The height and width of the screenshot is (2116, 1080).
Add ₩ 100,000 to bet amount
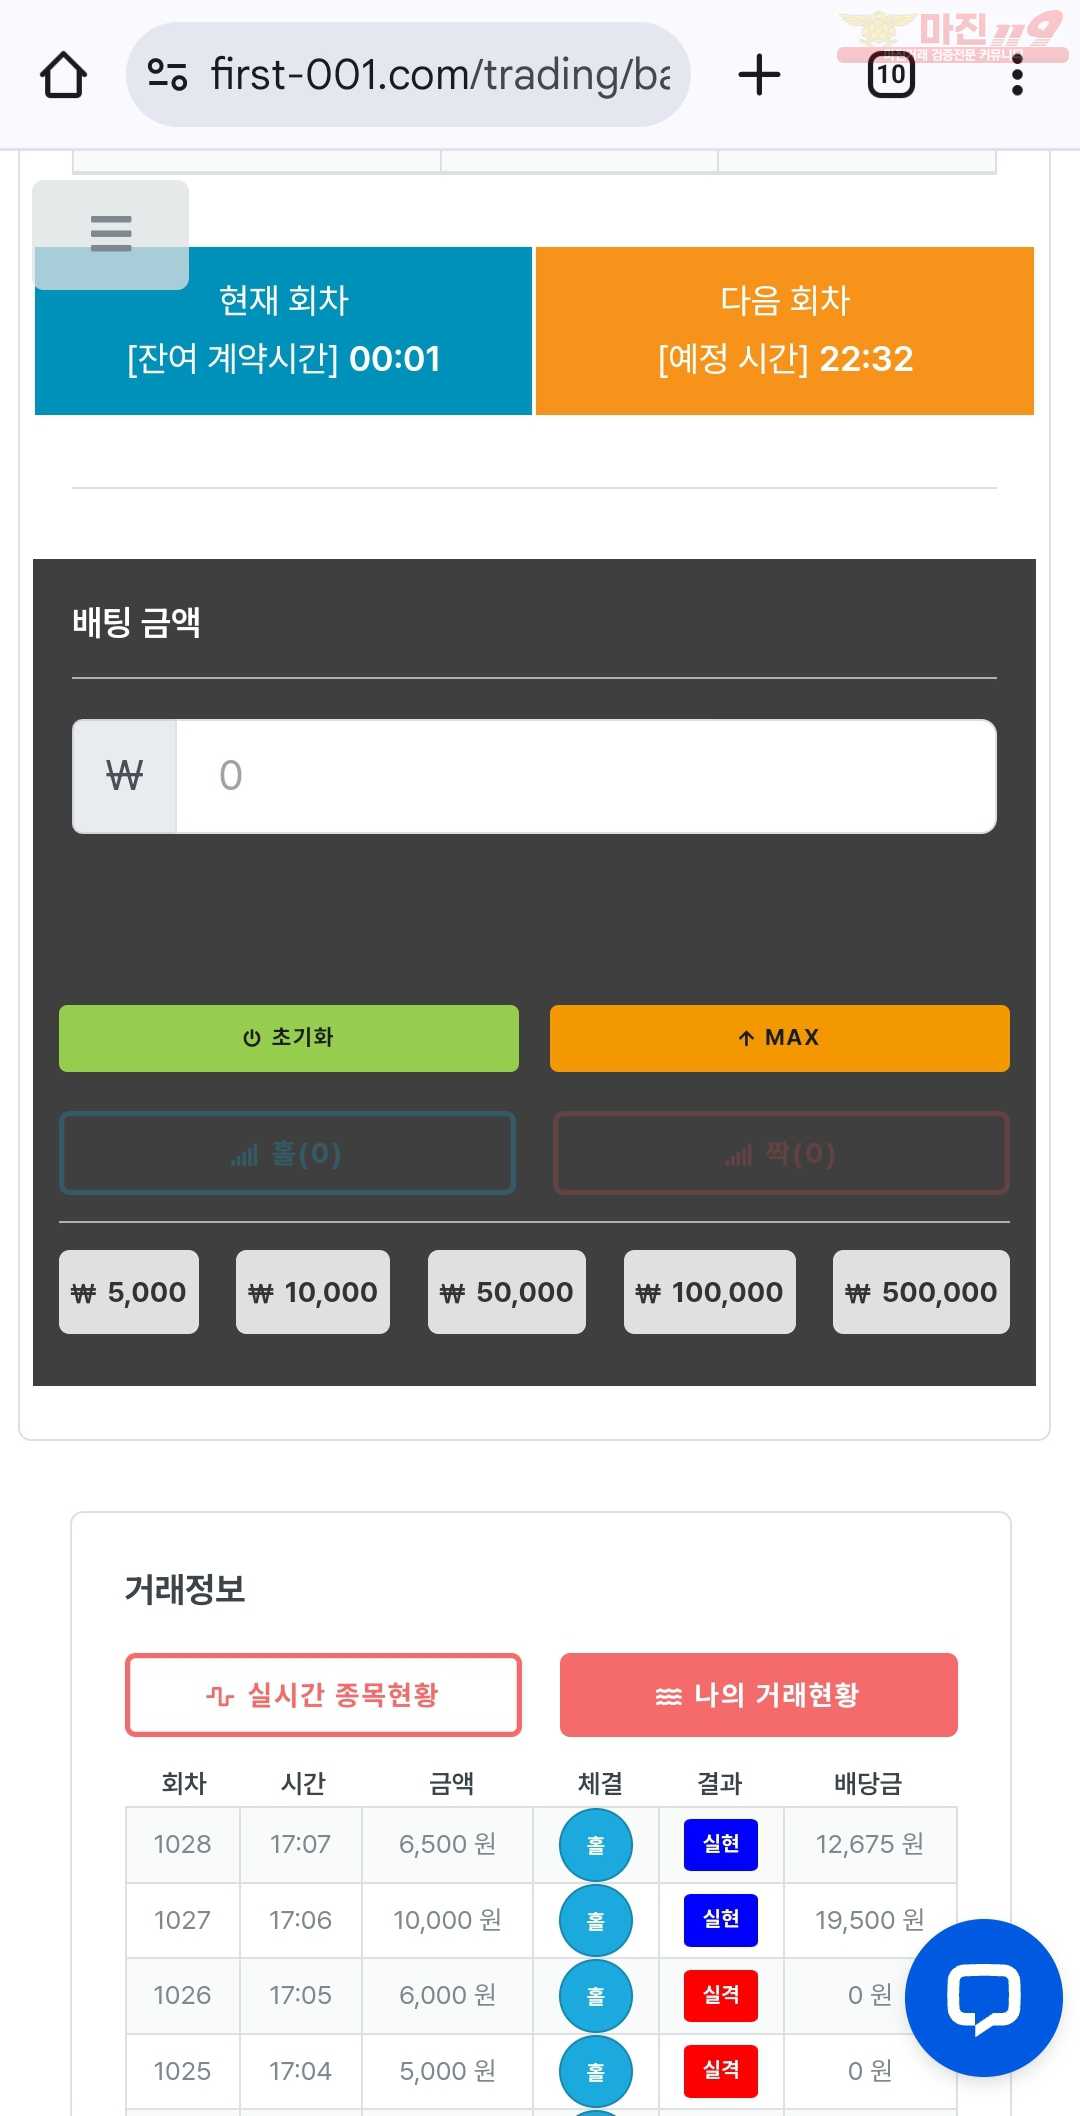pyautogui.click(x=710, y=1292)
